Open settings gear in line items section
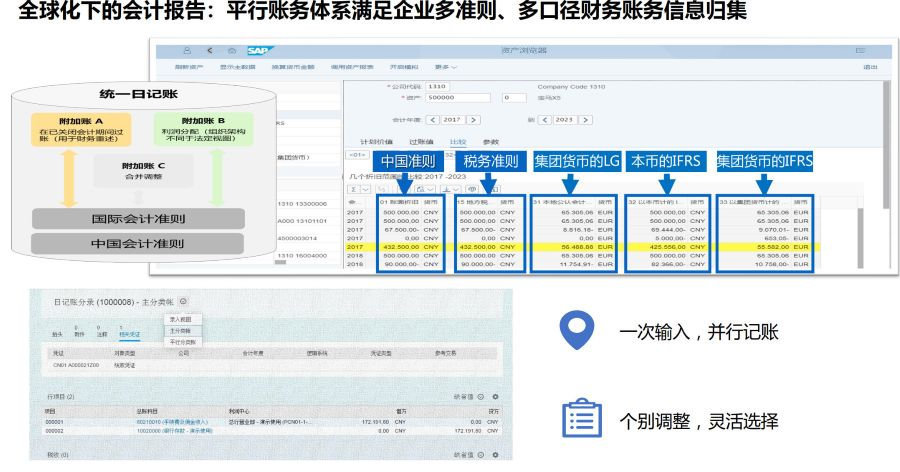Image resolution: width=900 pixels, height=472 pixels. (495, 397)
